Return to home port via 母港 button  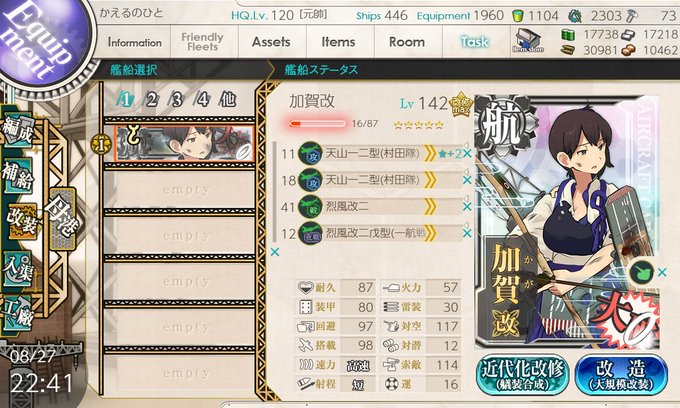click(x=63, y=219)
